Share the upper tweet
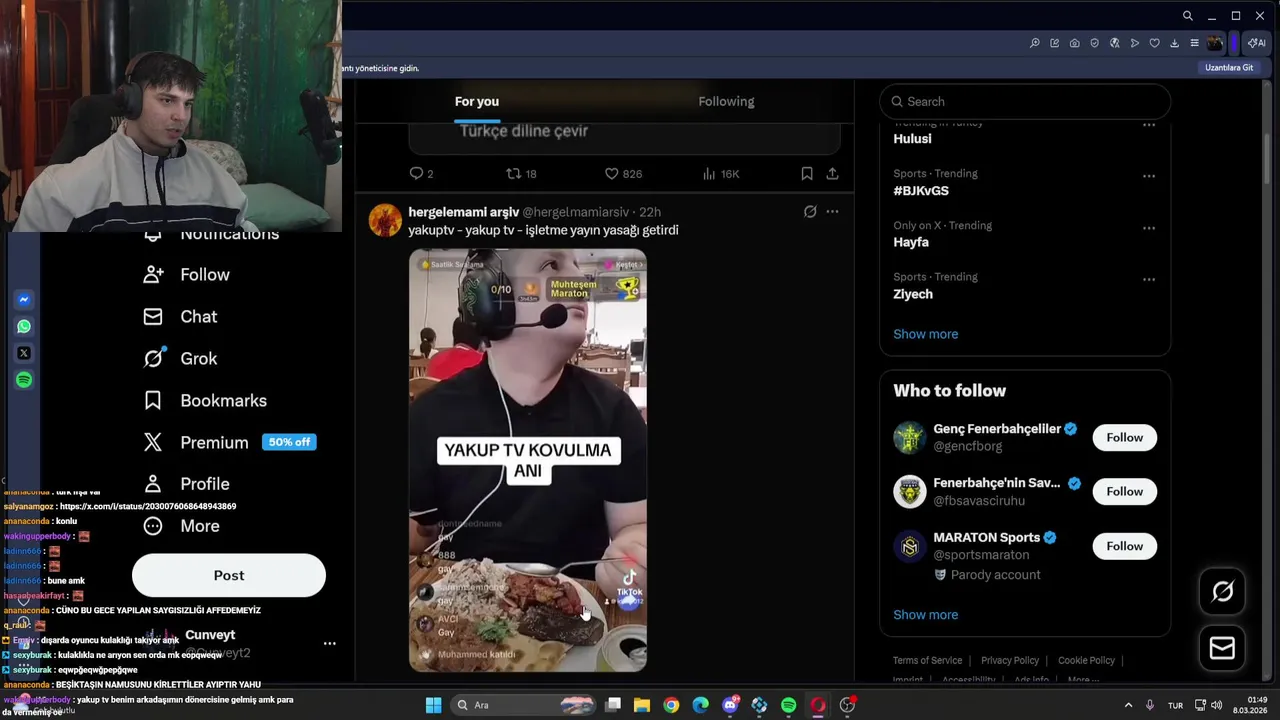The image size is (1280, 720). click(x=832, y=173)
